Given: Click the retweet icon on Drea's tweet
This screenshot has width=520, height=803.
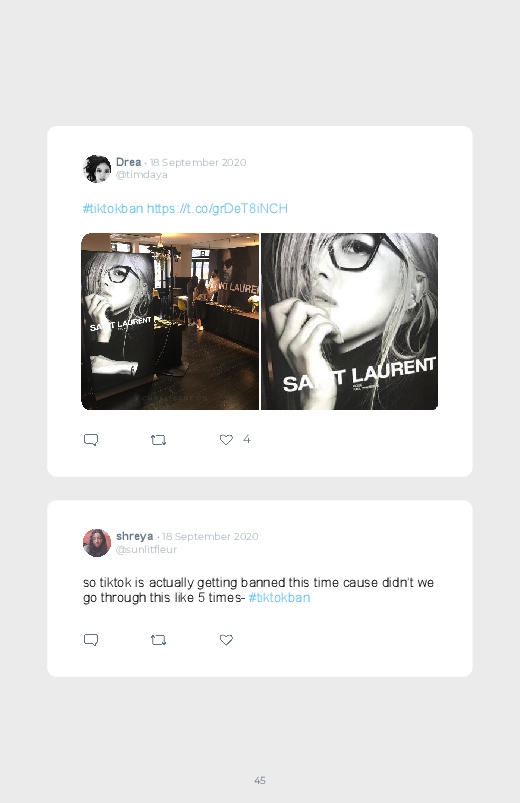Looking at the screenshot, I should tap(158, 440).
